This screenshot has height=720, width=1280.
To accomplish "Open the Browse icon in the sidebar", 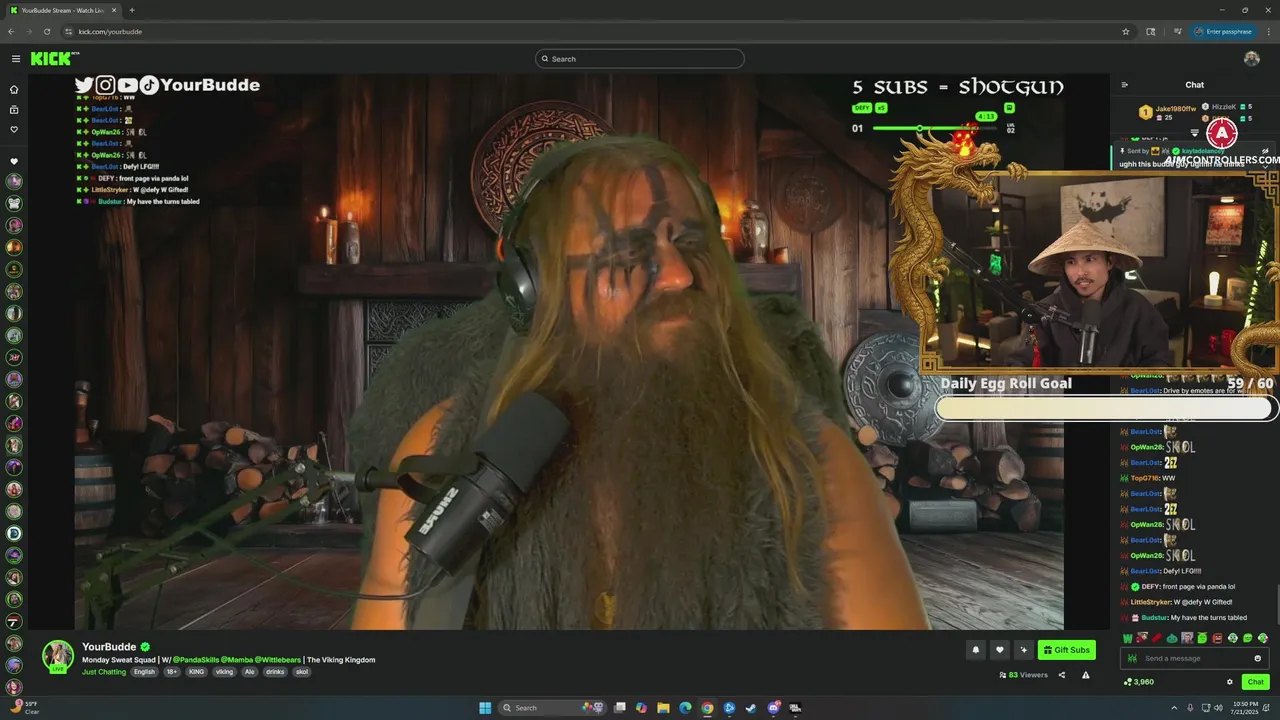I will 14,109.
